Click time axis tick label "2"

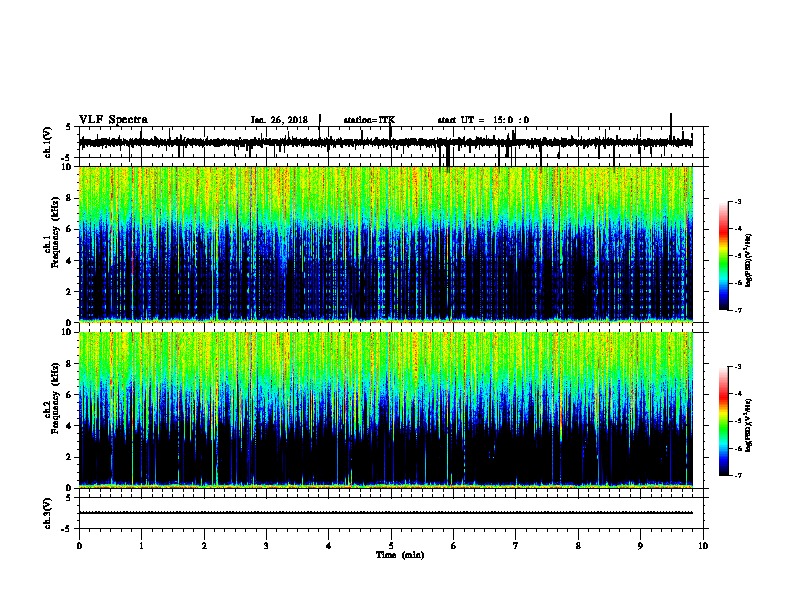204,546
